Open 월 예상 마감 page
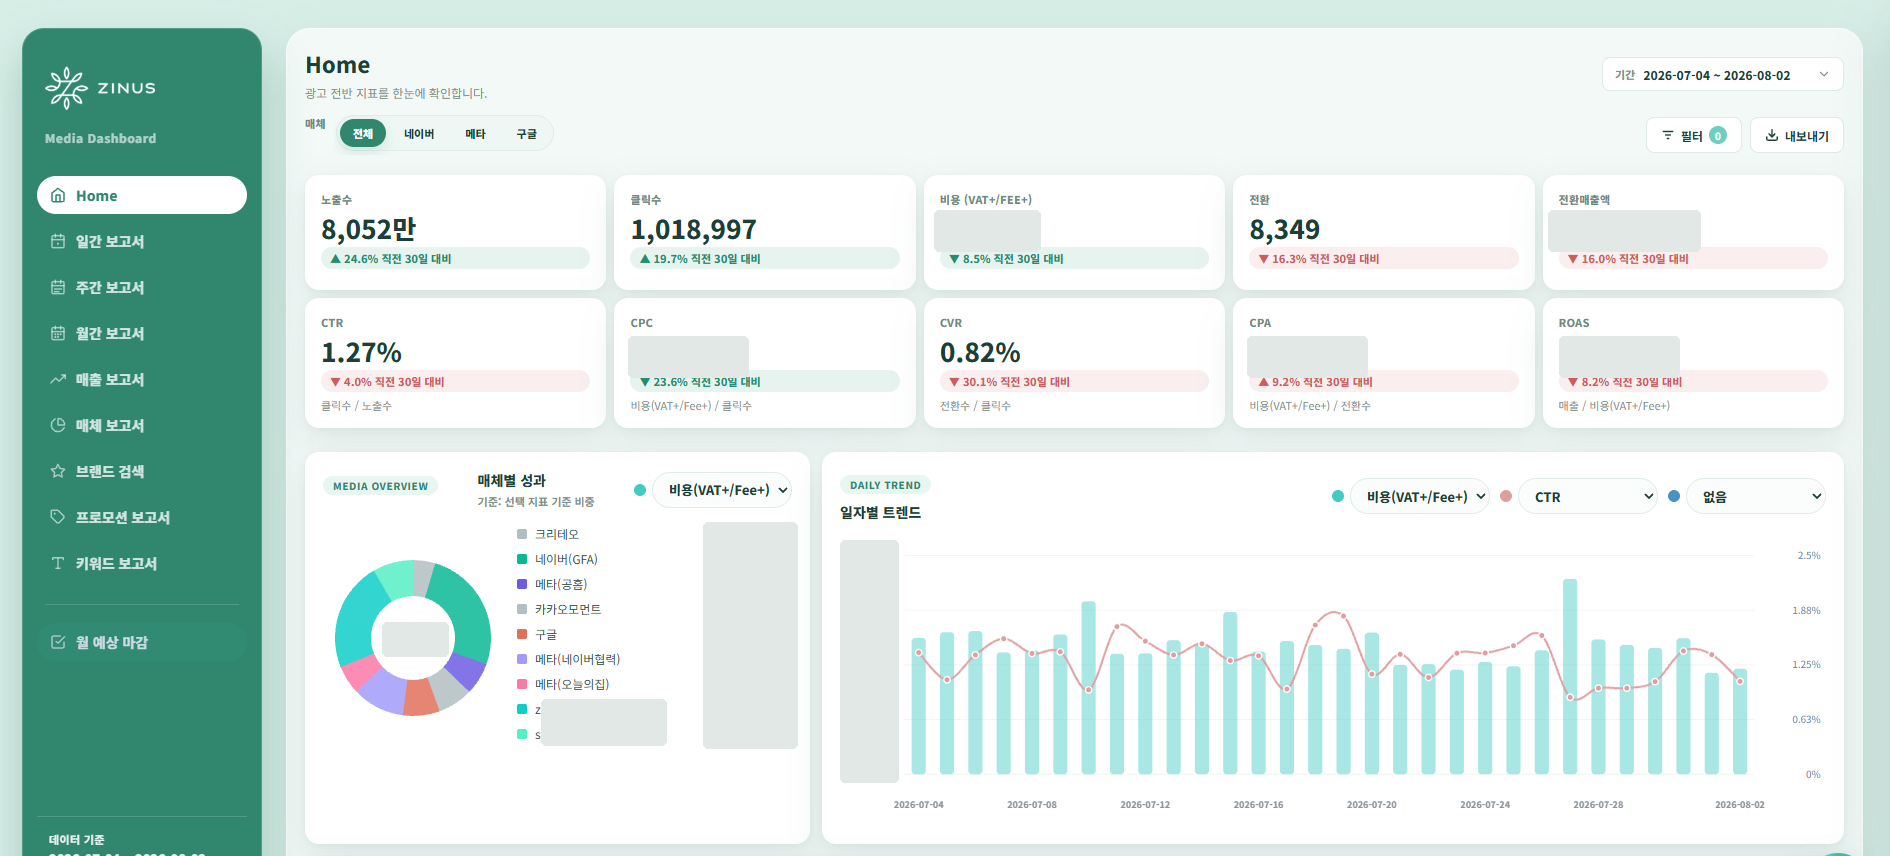Viewport: 1890px width, 856px height. (142, 642)
